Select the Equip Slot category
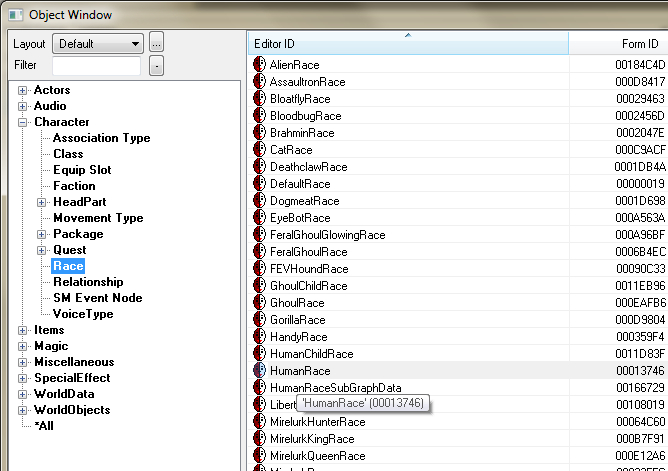 click(x=82, y=170)
